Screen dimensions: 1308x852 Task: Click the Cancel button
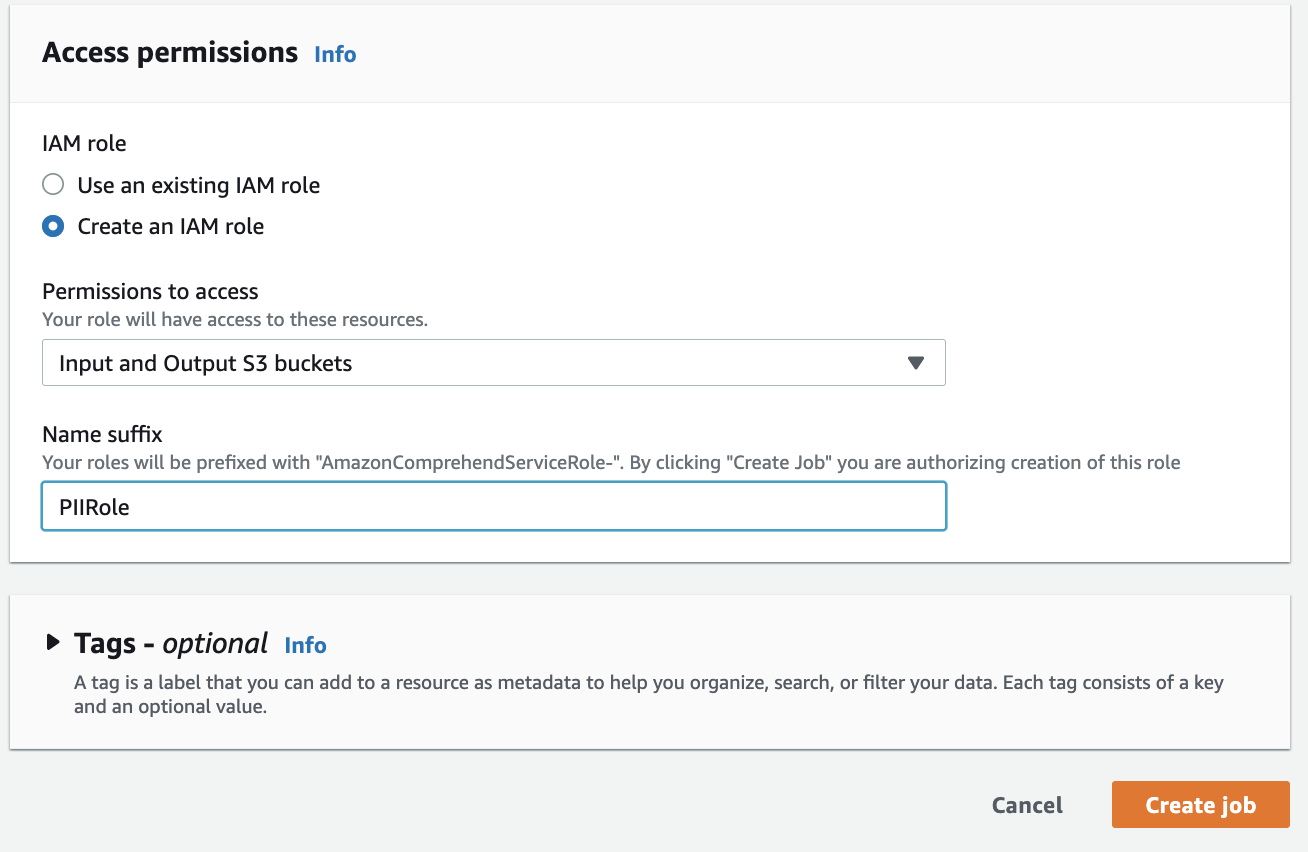tap(1026, 804)
